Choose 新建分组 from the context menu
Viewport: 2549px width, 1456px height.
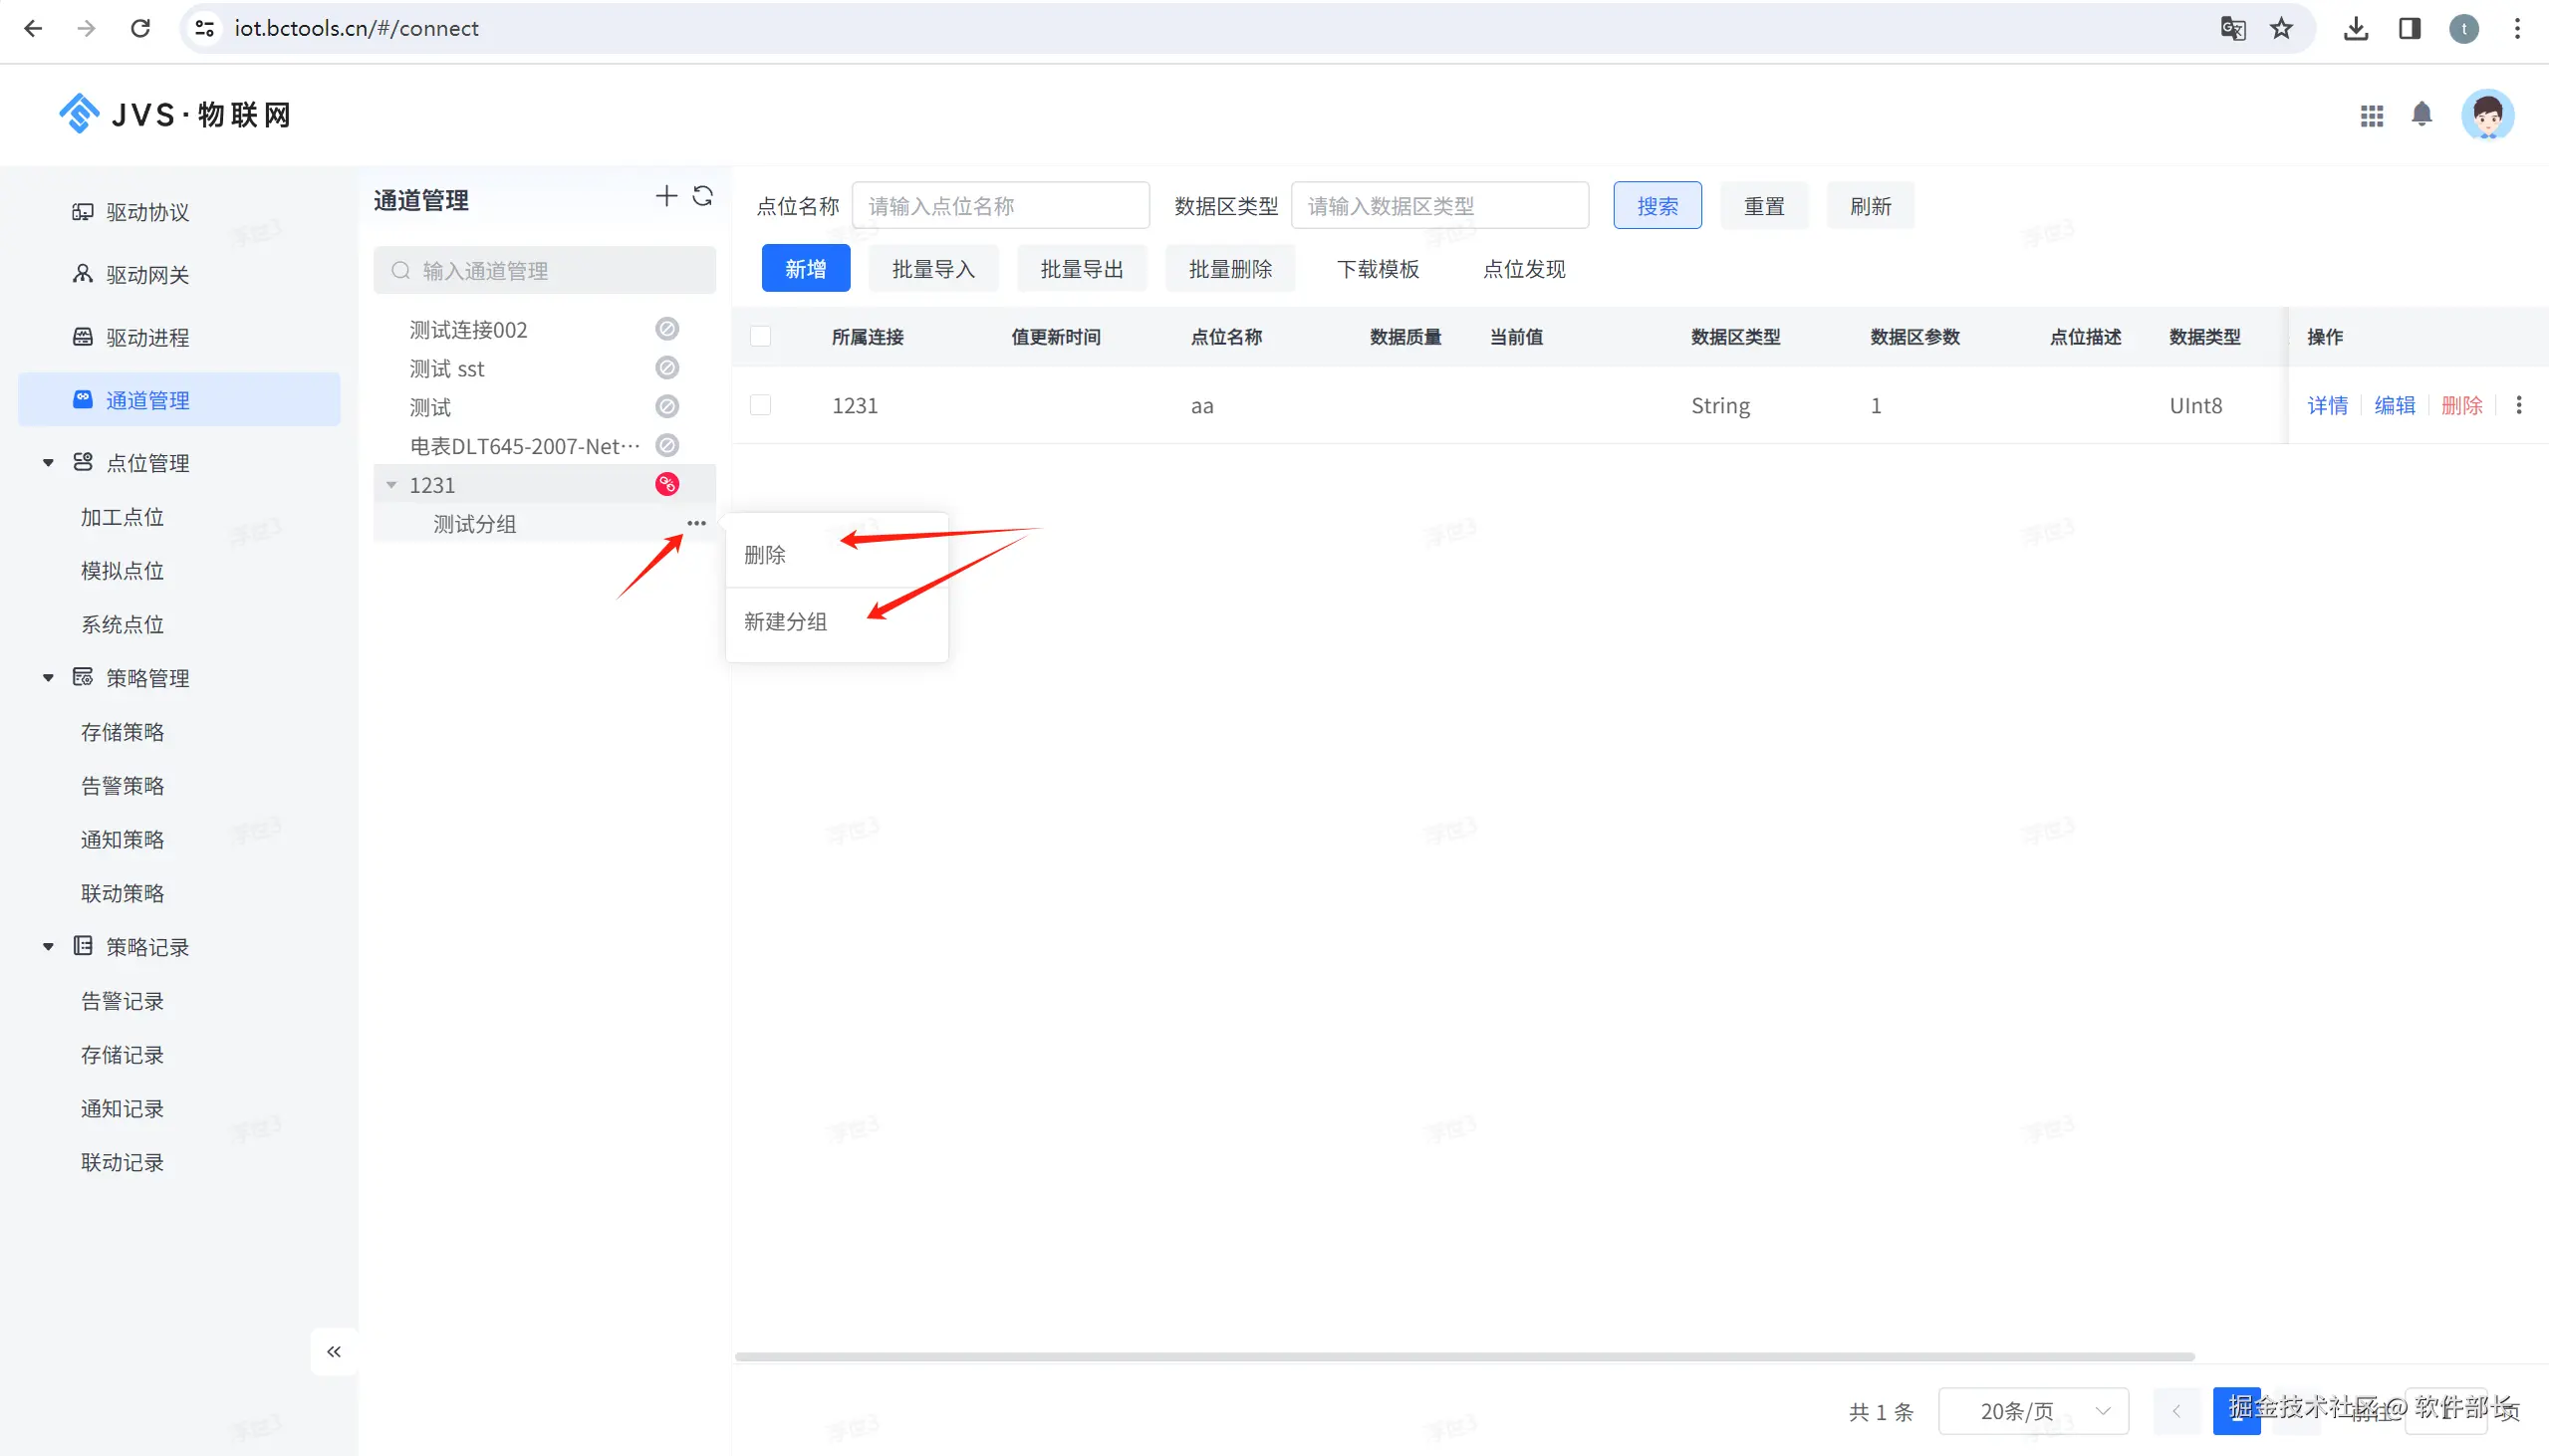785,622
